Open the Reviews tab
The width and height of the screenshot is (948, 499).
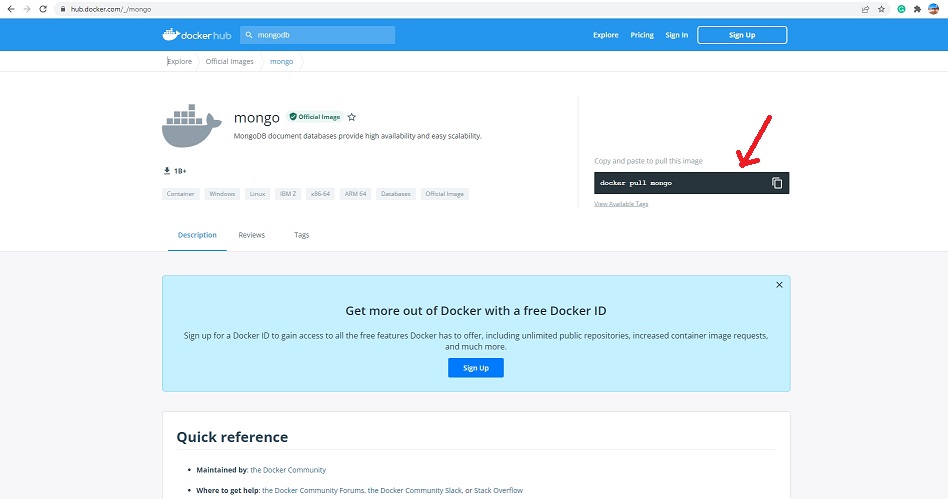(x=251, y=235)
